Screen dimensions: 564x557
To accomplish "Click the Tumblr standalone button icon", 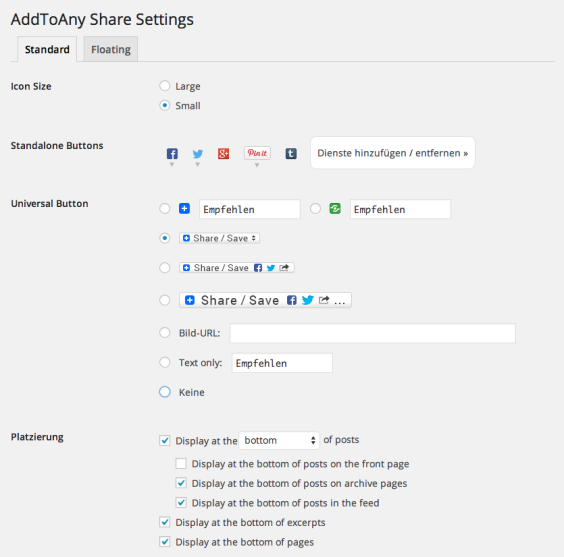I will click(291, 154).
